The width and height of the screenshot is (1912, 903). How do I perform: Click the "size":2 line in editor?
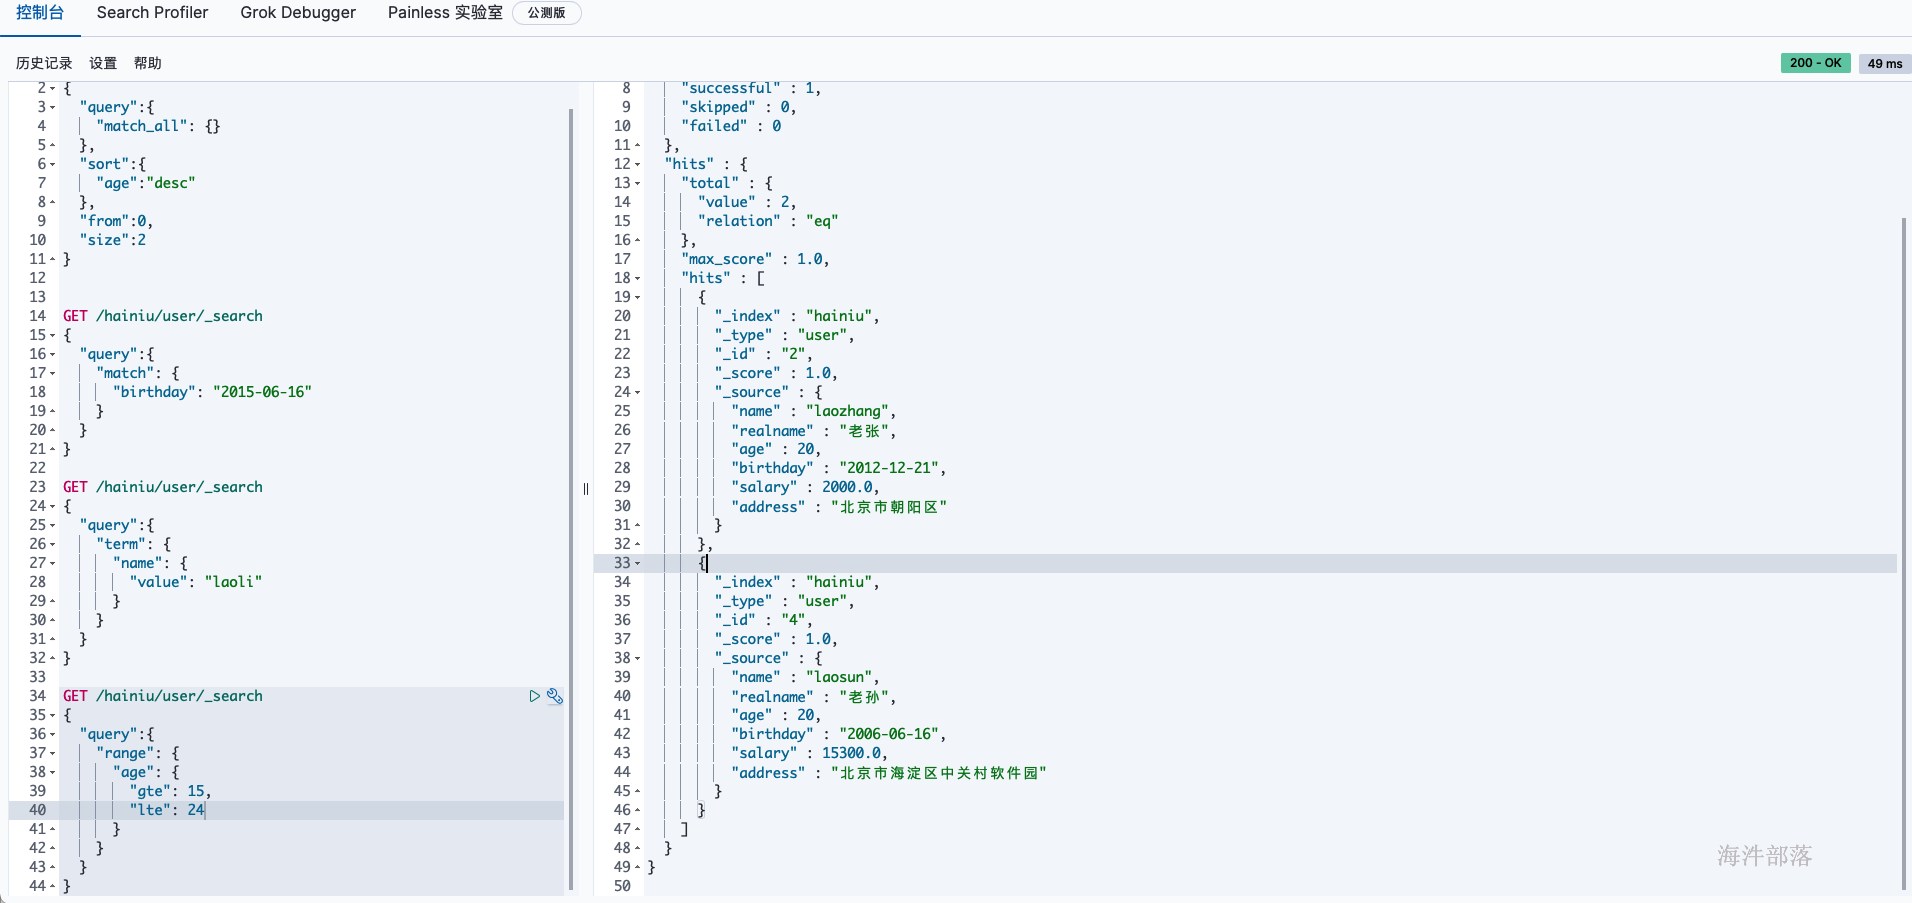113,240
